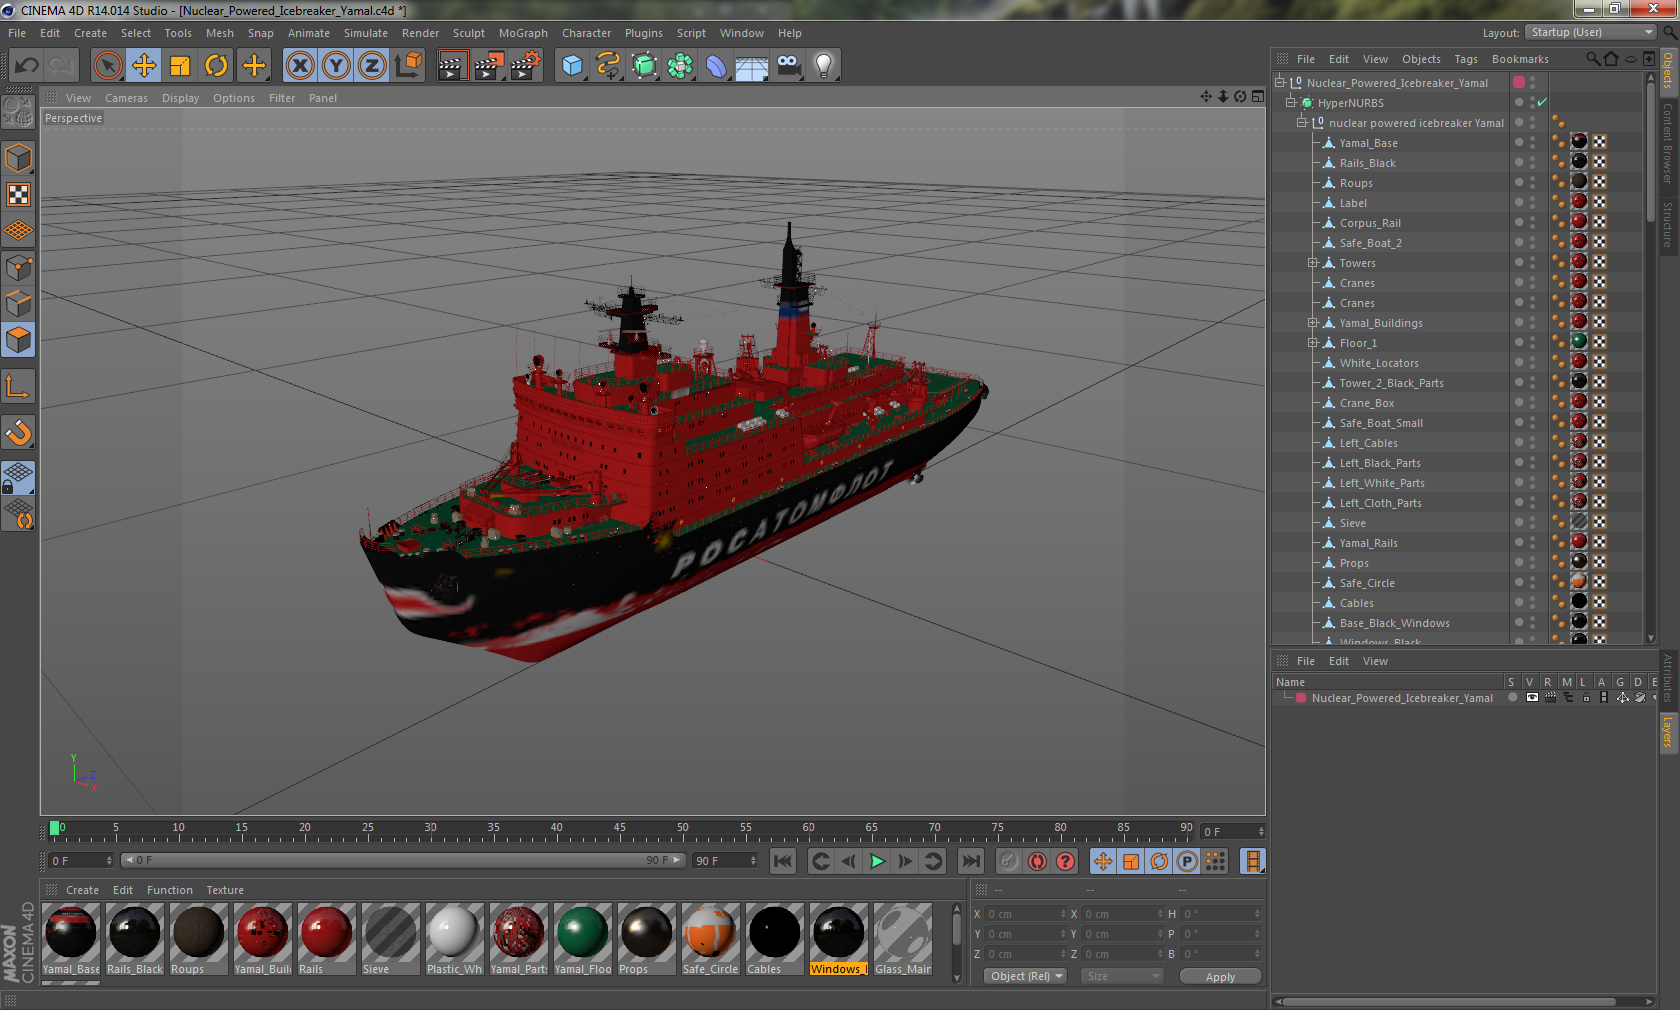Open the deformer objects icon

[x=716, y=66]
